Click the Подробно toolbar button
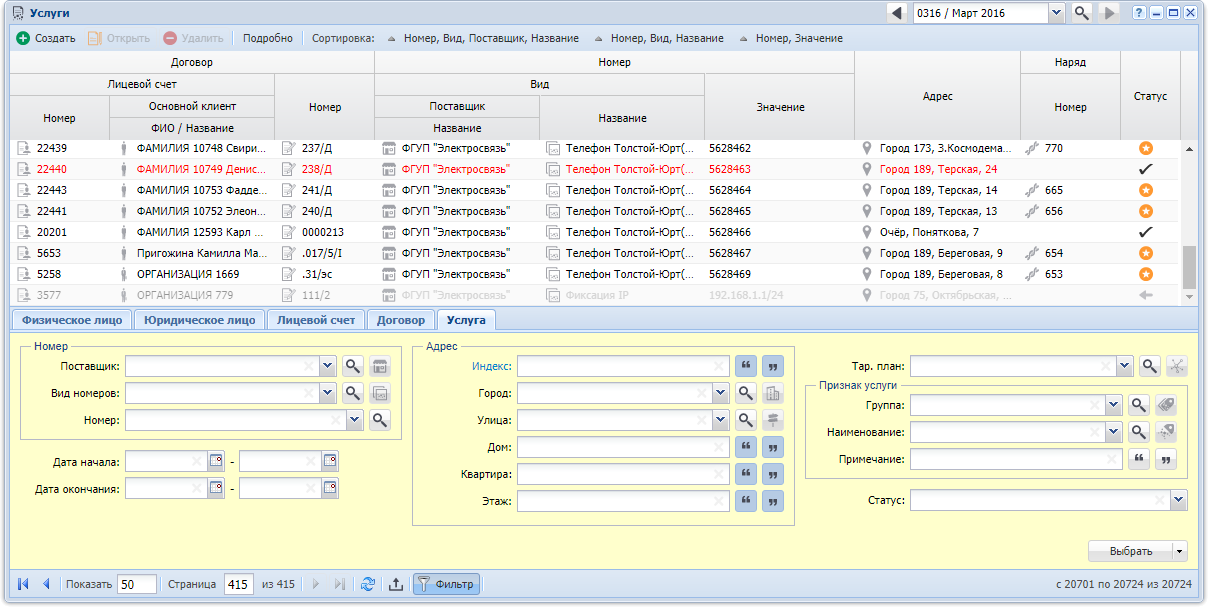Viewport: 1208px width, 607px height. (268, 38)
